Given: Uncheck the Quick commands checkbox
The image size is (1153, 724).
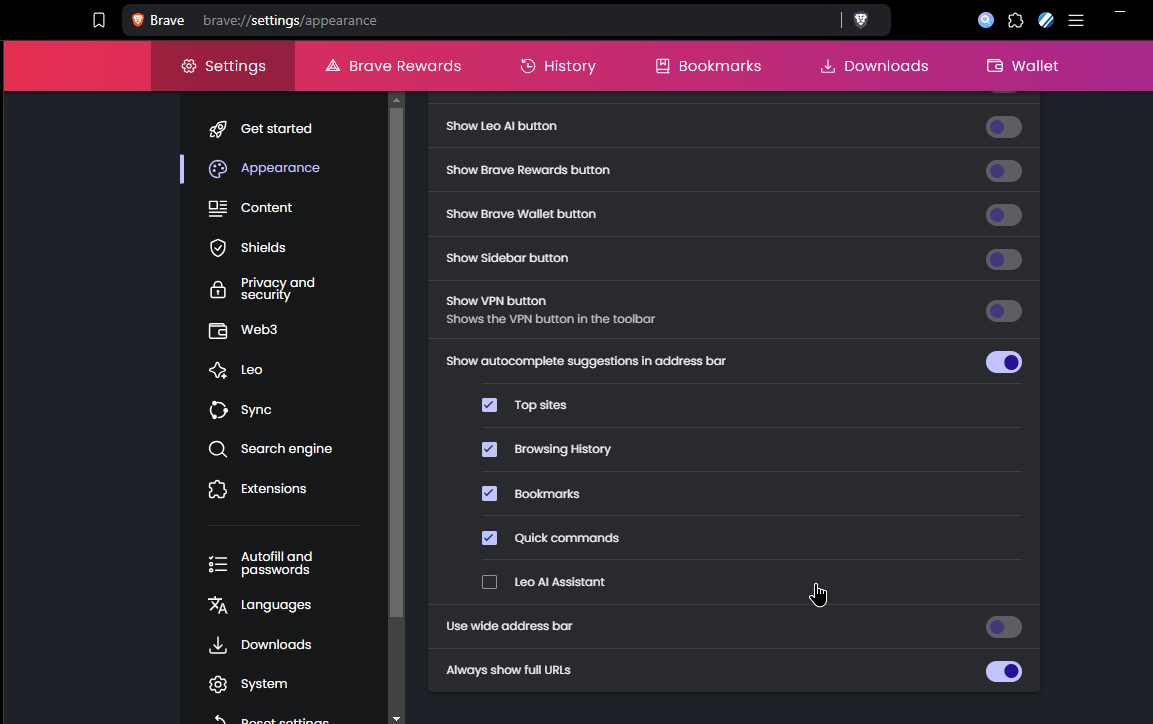Looking at the screenshot, I should pos(489,538).
